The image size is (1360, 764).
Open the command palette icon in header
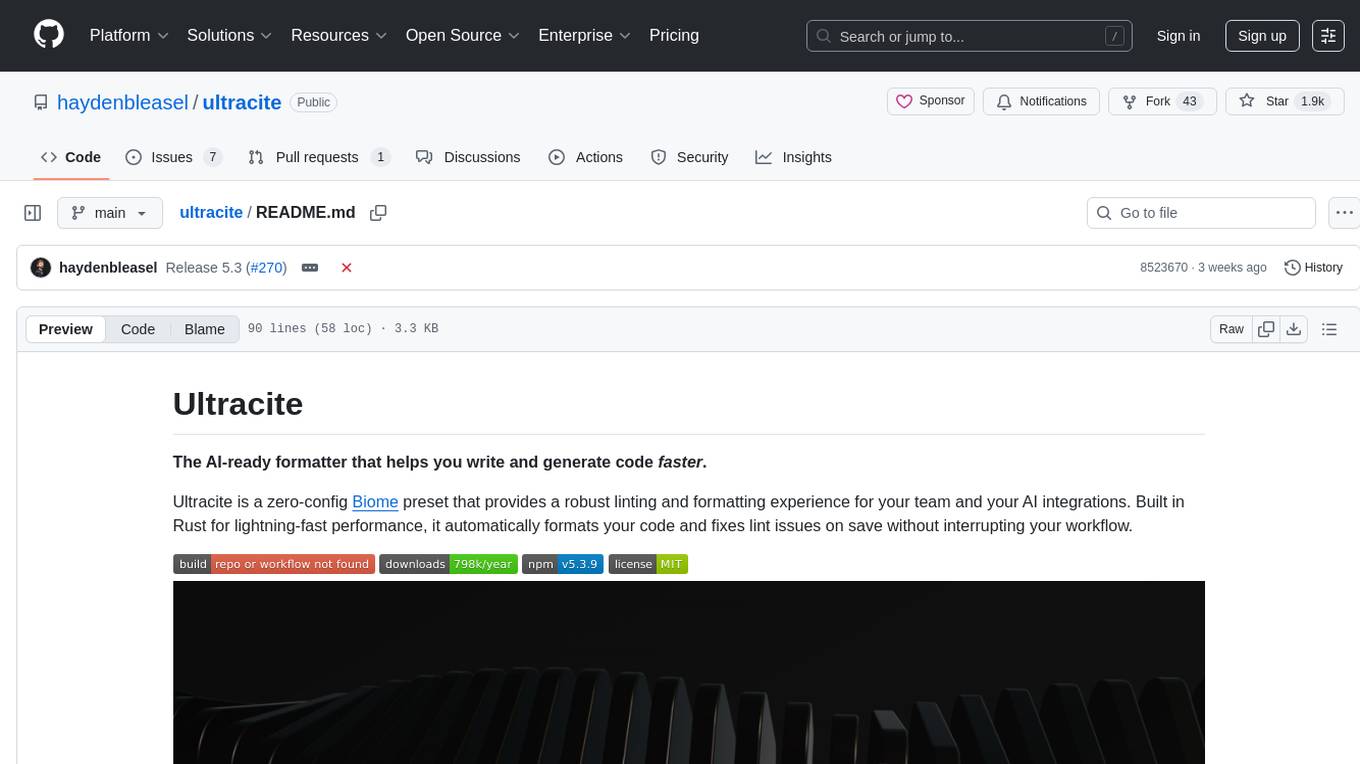1328,35
